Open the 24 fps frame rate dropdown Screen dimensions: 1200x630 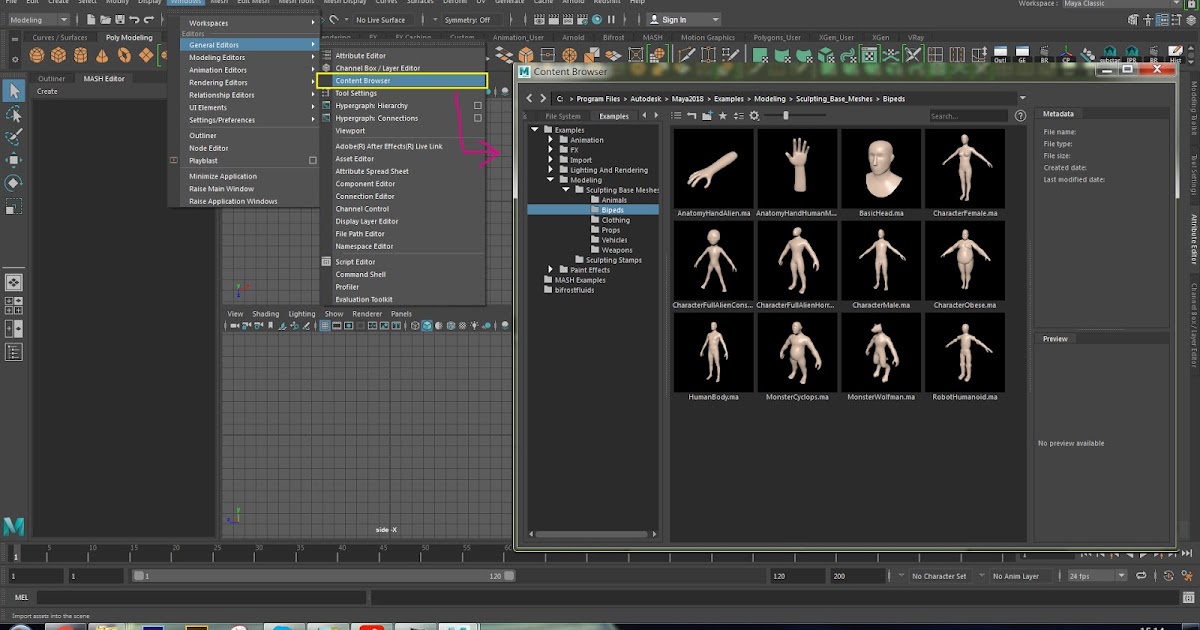point(1097,576)
